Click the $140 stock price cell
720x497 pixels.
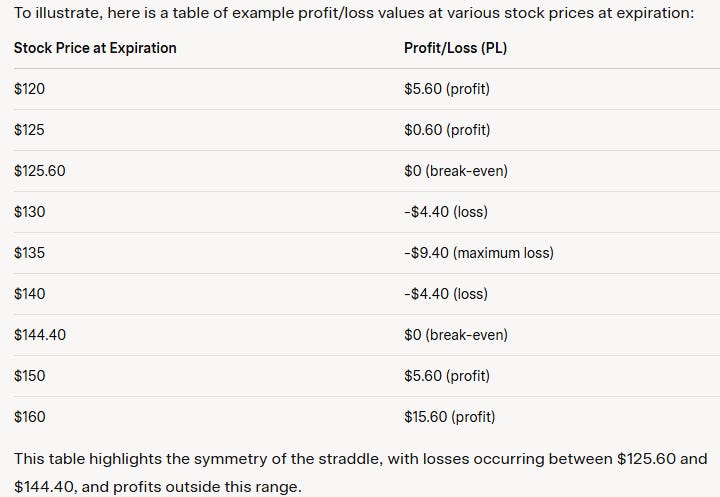tap(30, 294)
